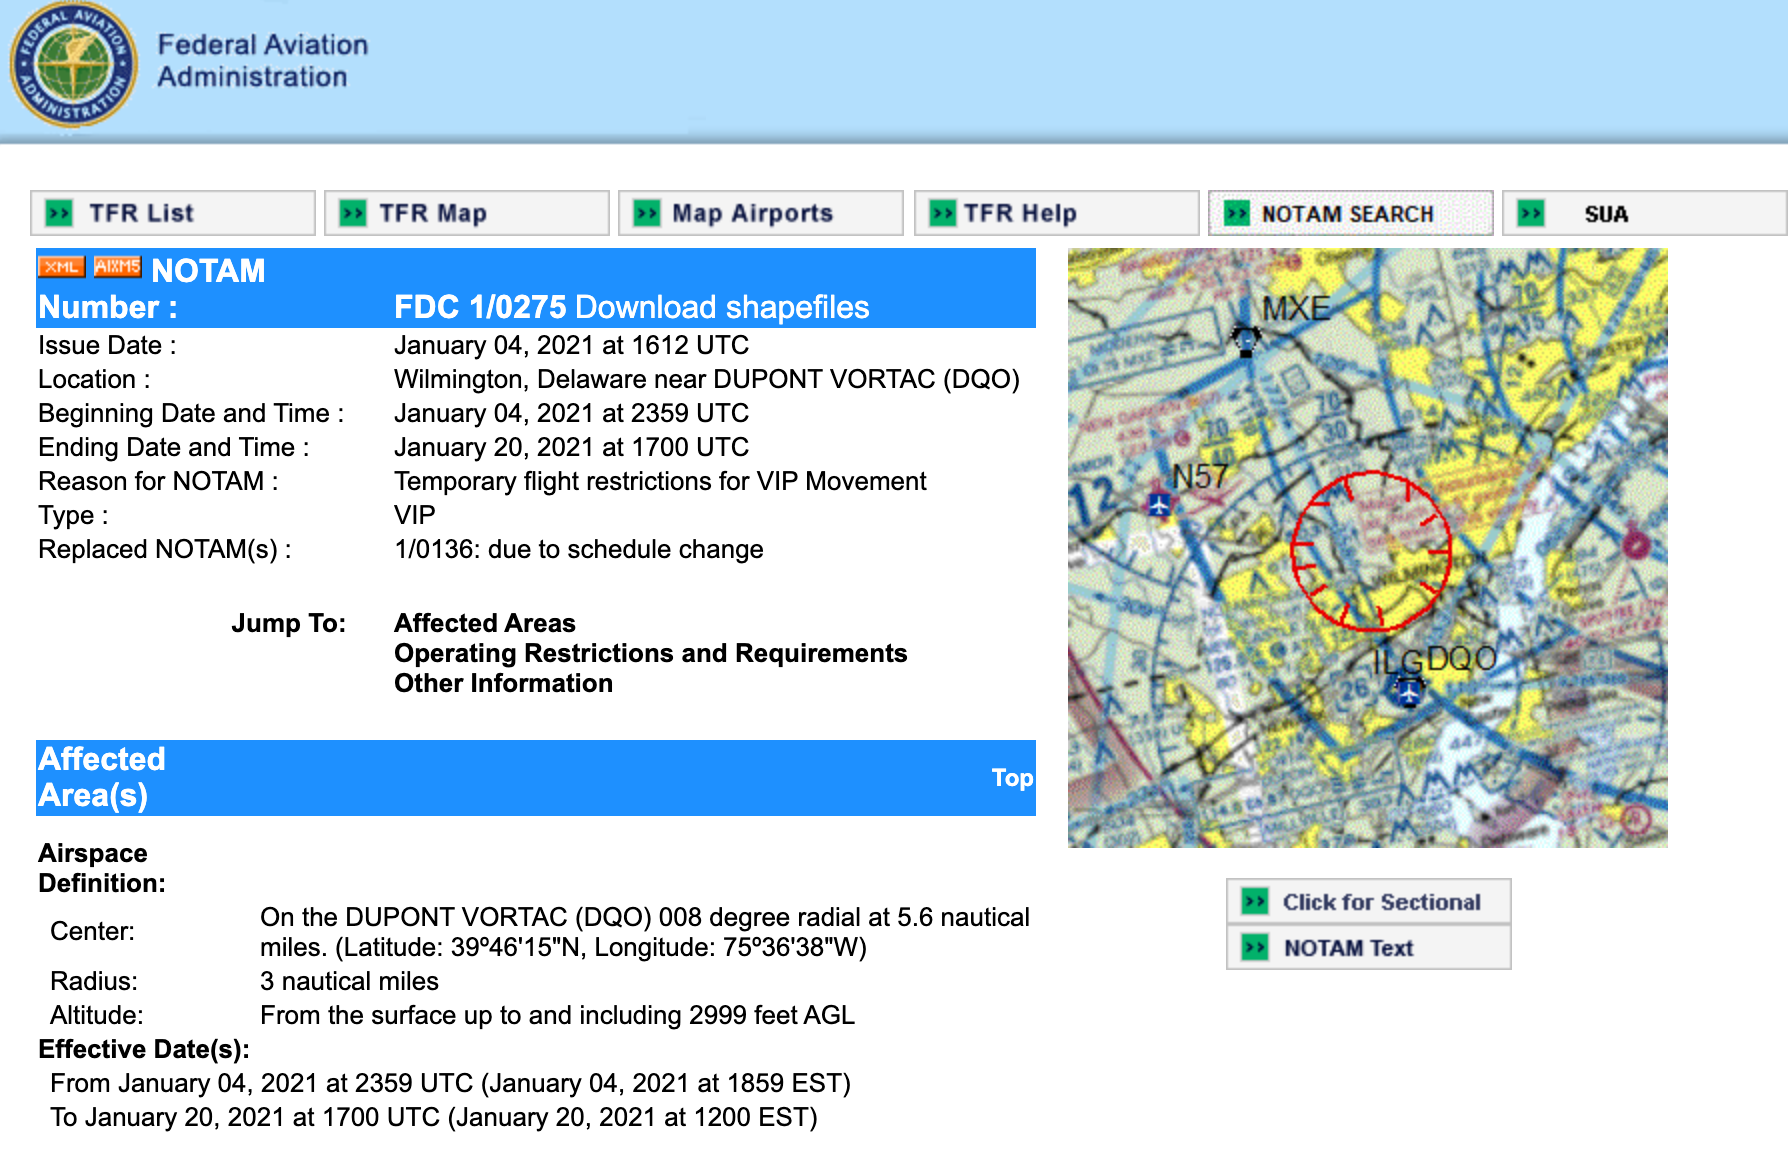The image size is (1788, 1164).
Task: Click the Download shapefiles link
Action: point(722,307)
